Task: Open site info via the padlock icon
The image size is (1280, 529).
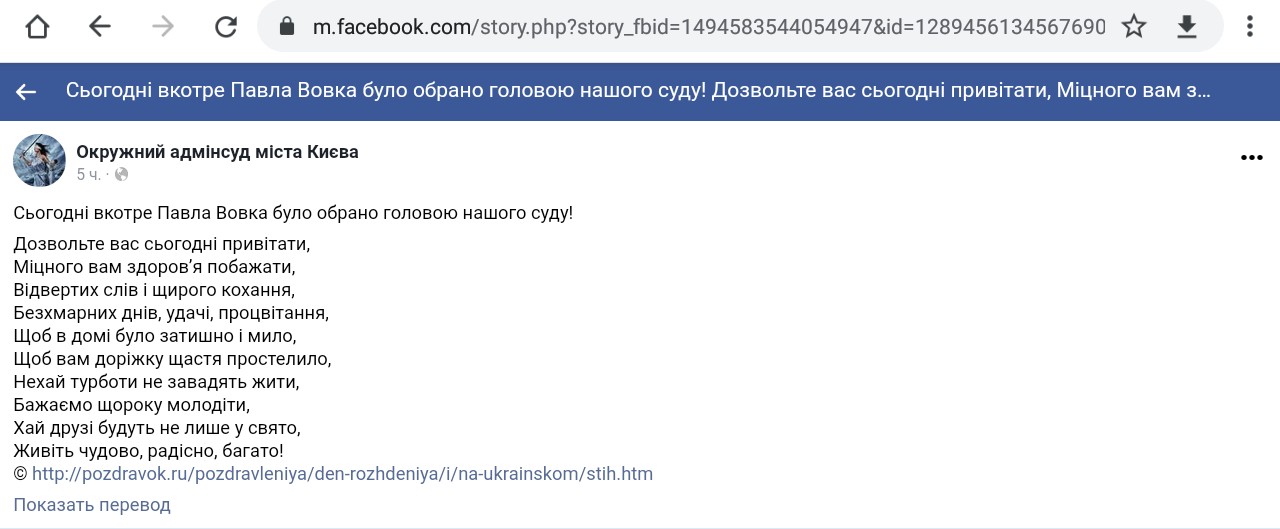Action: [287, 27]
